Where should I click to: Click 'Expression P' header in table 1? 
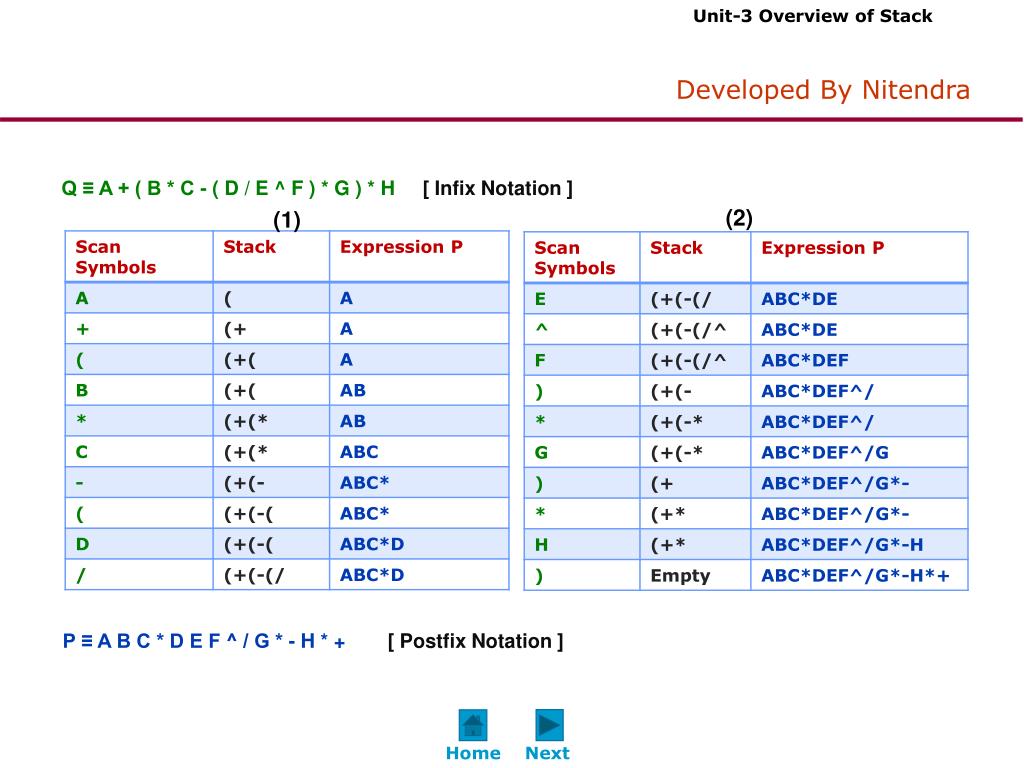[401, 247]
